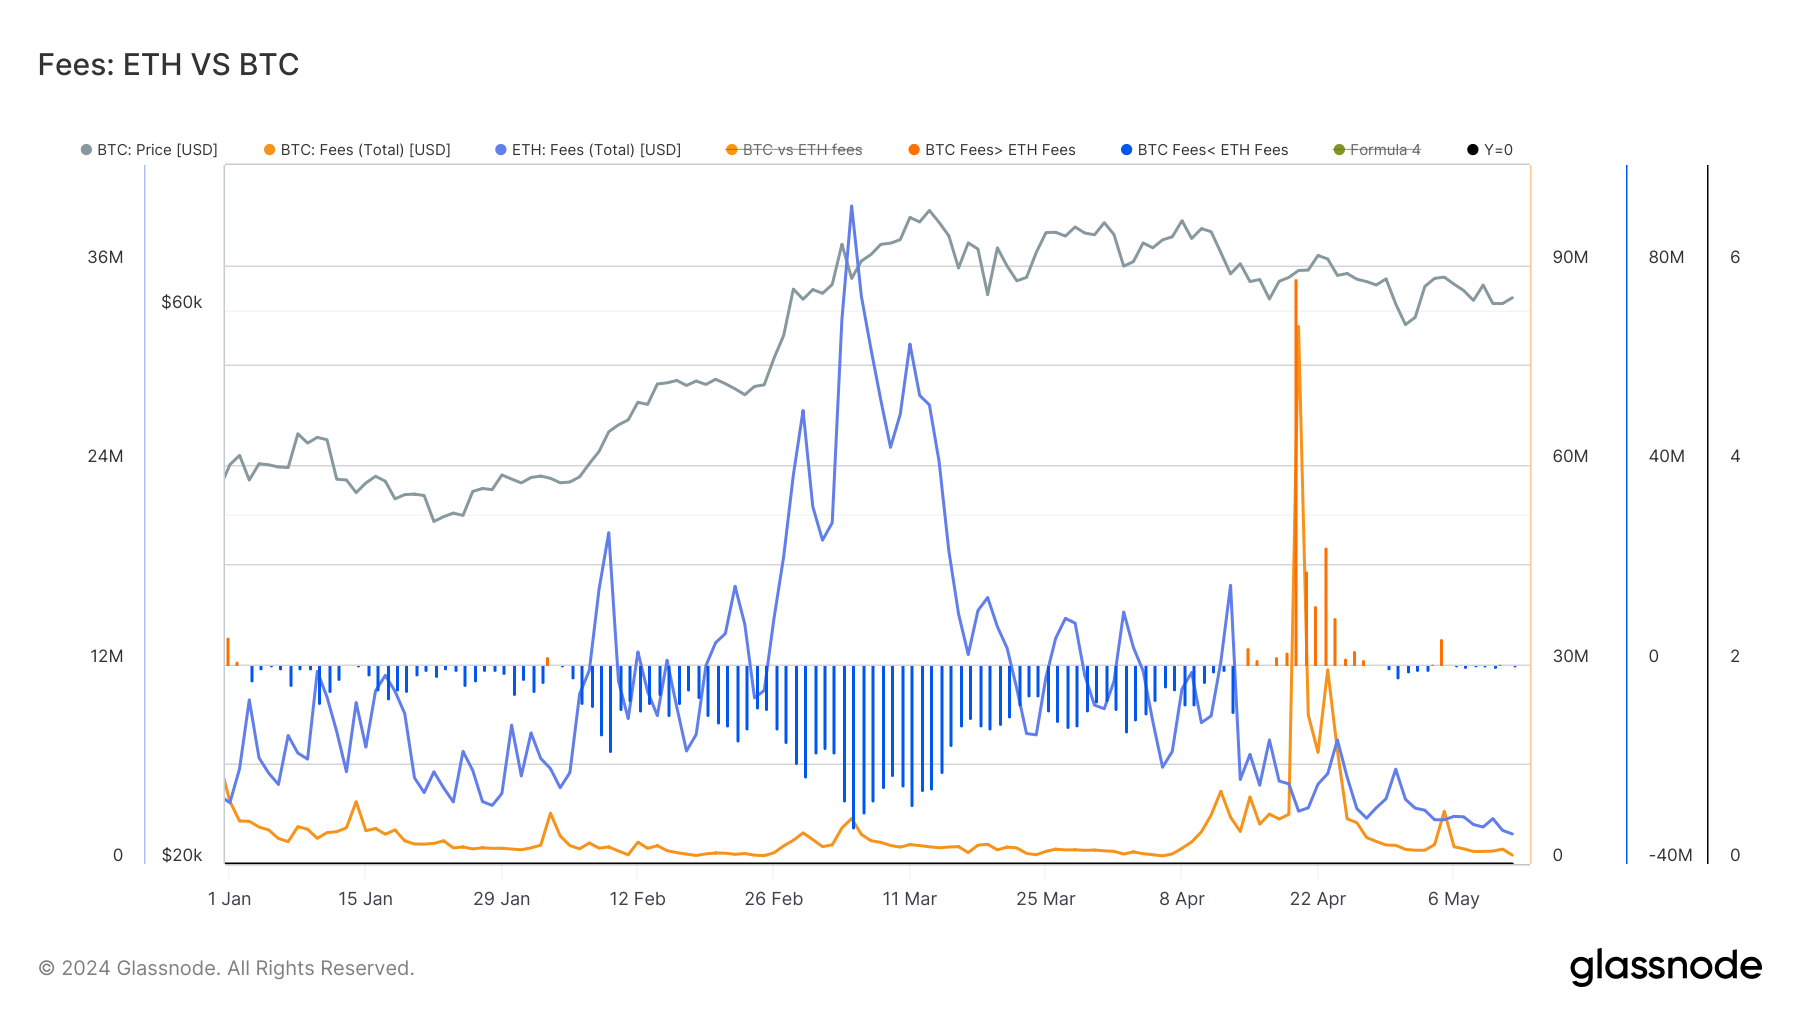This screenshot has height=1013, width=1800.
Task: Click the 26 Feb x-axis date label
Action: pyautogui.click(x=773, y=899)
